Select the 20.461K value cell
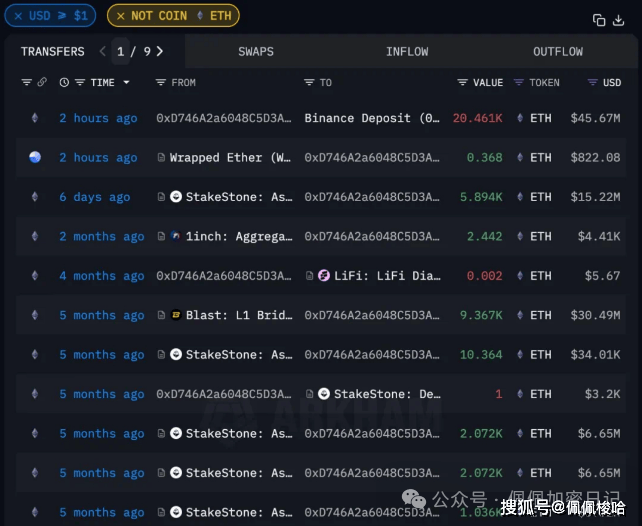Image resolution: width=642 pixels, height=526 pixels. [x=477, y=118]
